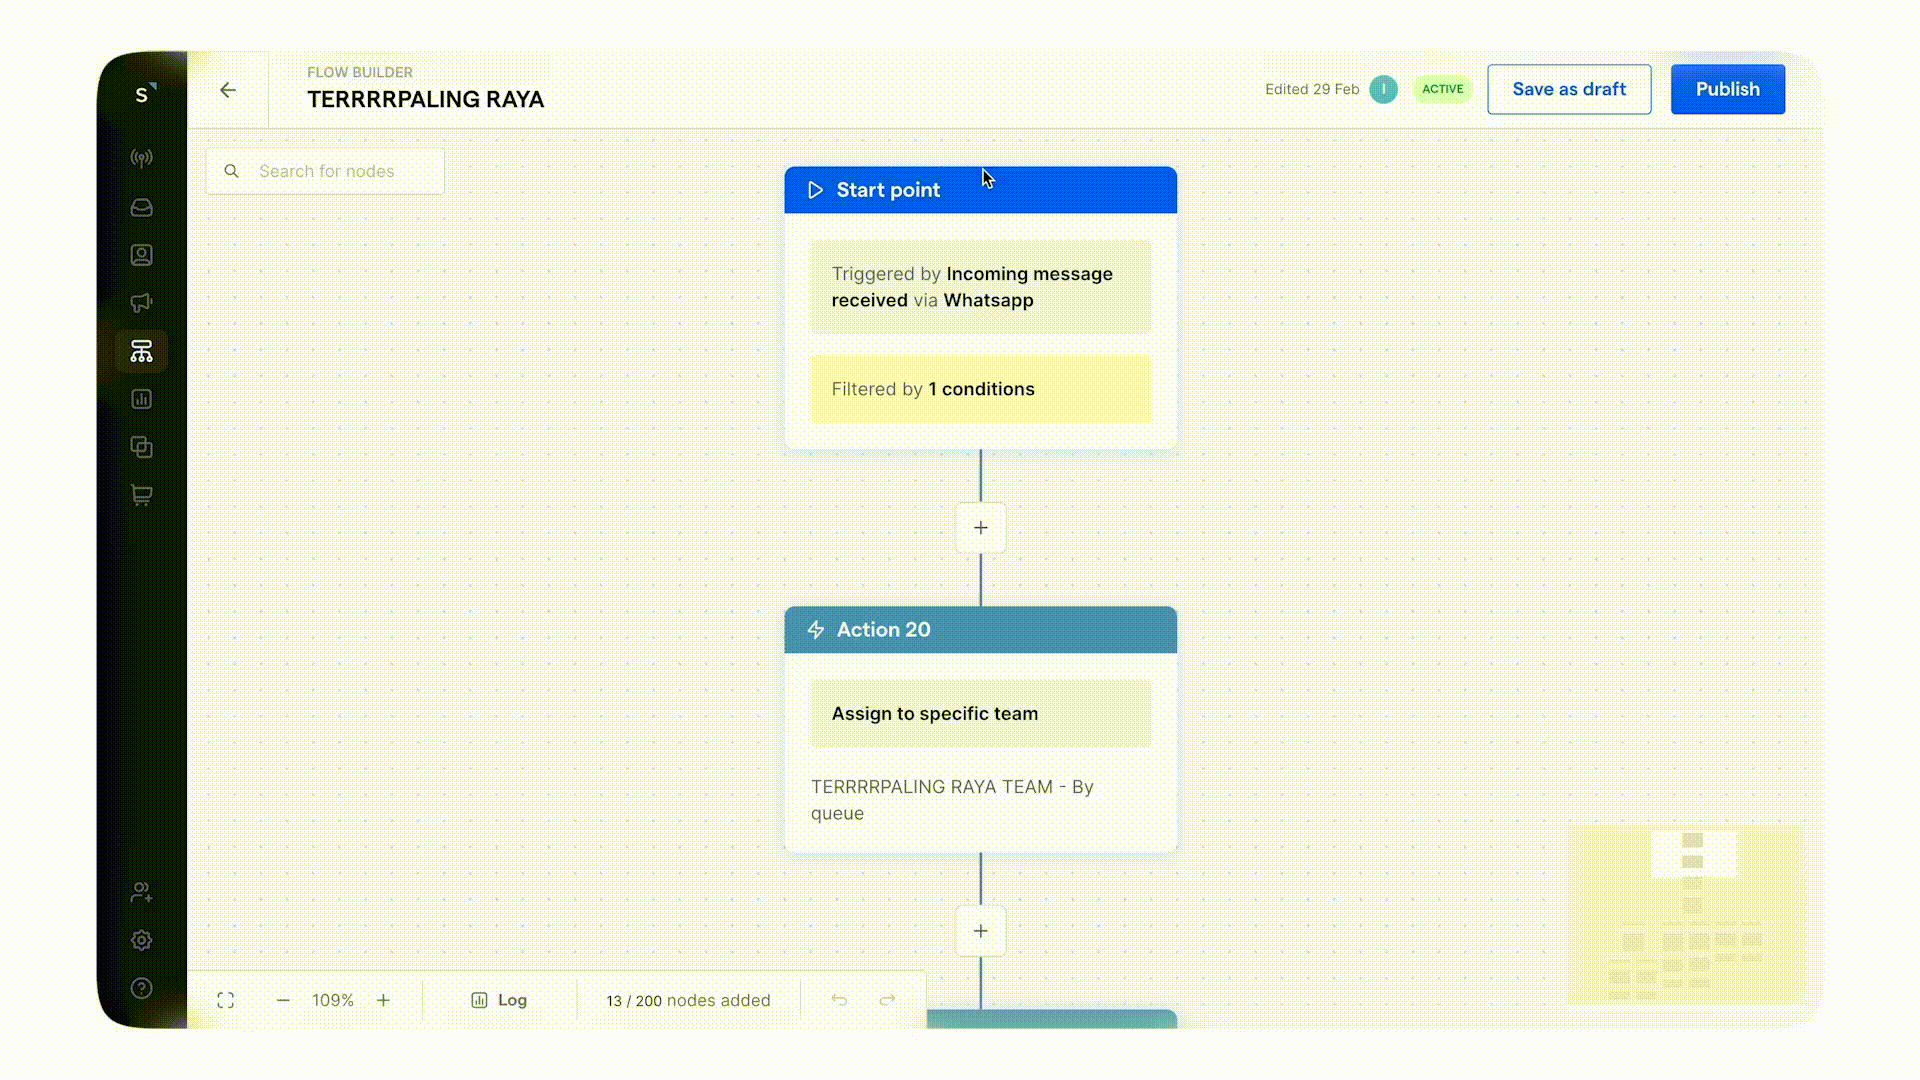Open the contacts panel icon
The height and width of the screenshot is (1080, 1920).
pos(141,255)
